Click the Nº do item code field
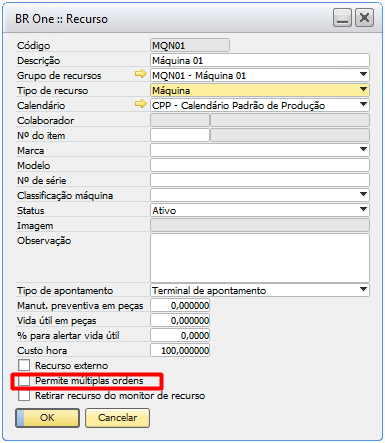The width and height of the screenshot is (385, 443). tap(180, 135)
